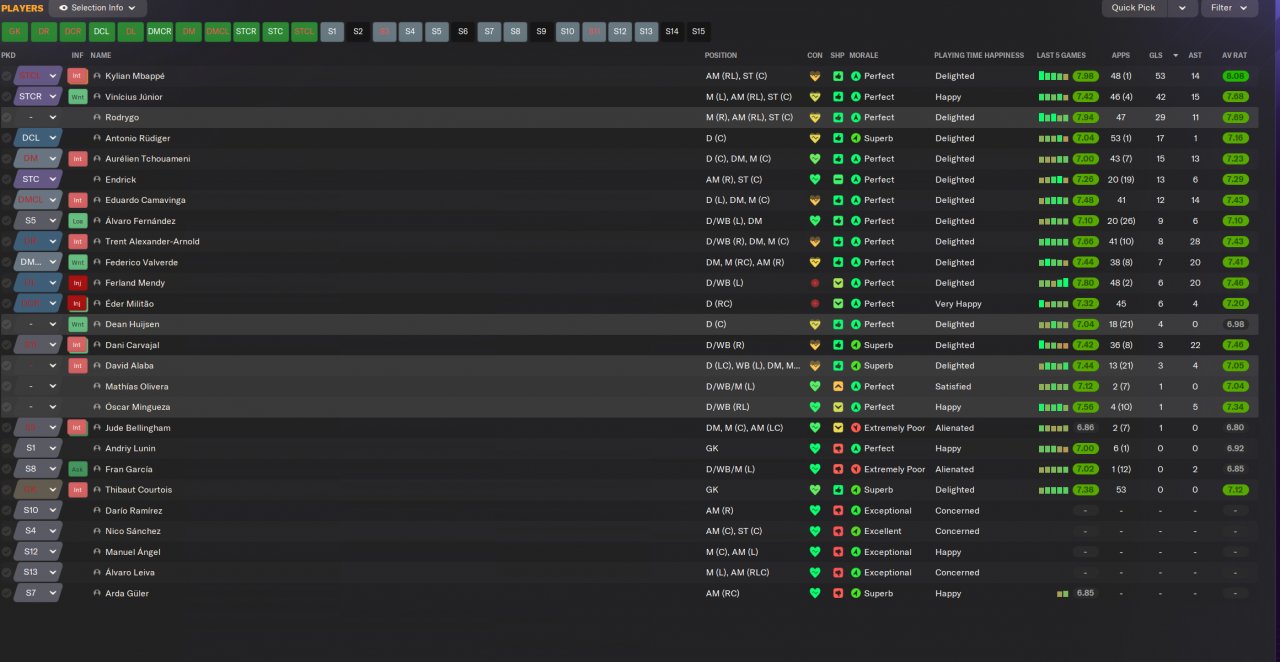The width and height of the screenshot is (1280, 662).
Task: Tick the selection circle for Kylian Mbappé
Action: coord(7,76)
